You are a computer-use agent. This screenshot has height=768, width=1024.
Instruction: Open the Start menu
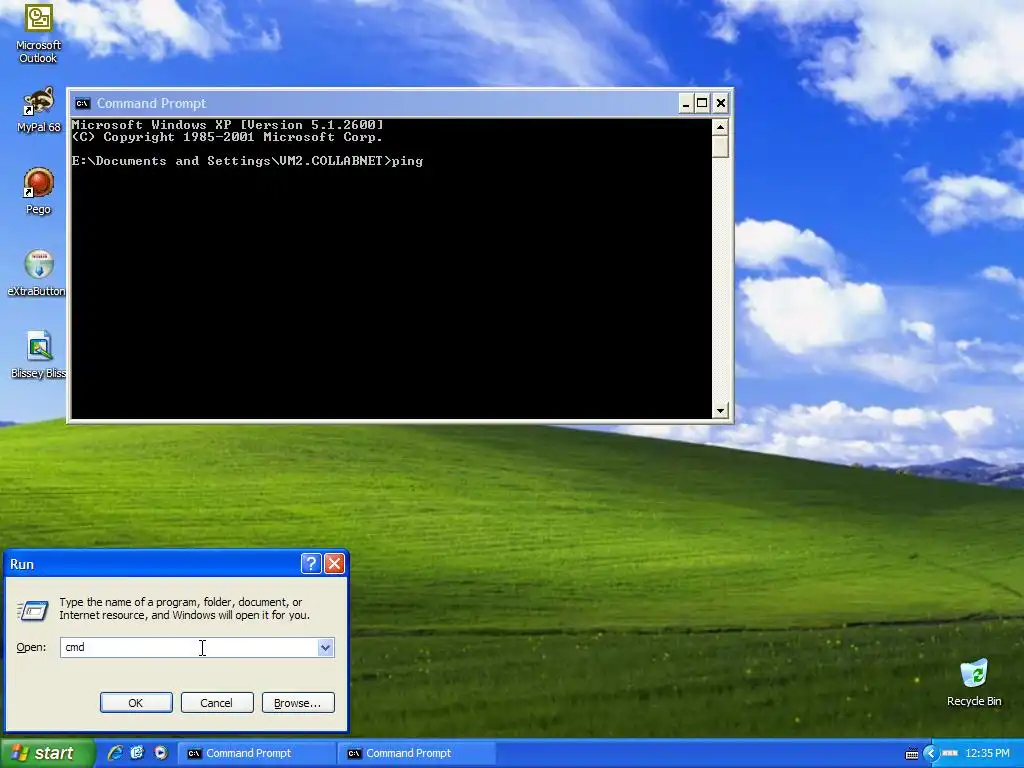click(x=47, y=753)
